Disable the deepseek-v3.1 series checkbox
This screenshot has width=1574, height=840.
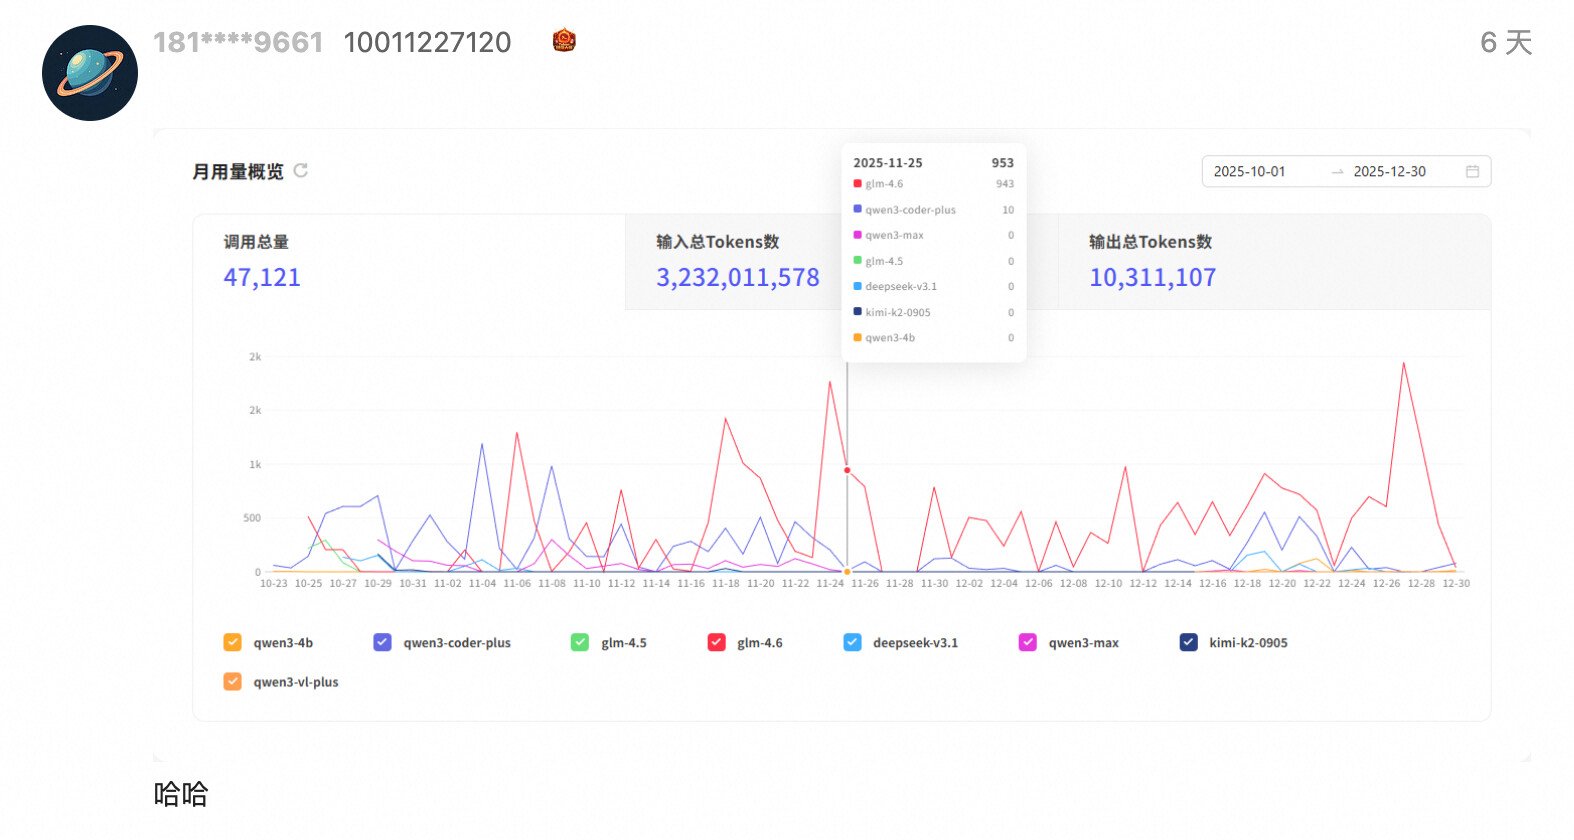pyautogui.click(x=852, y=642)
